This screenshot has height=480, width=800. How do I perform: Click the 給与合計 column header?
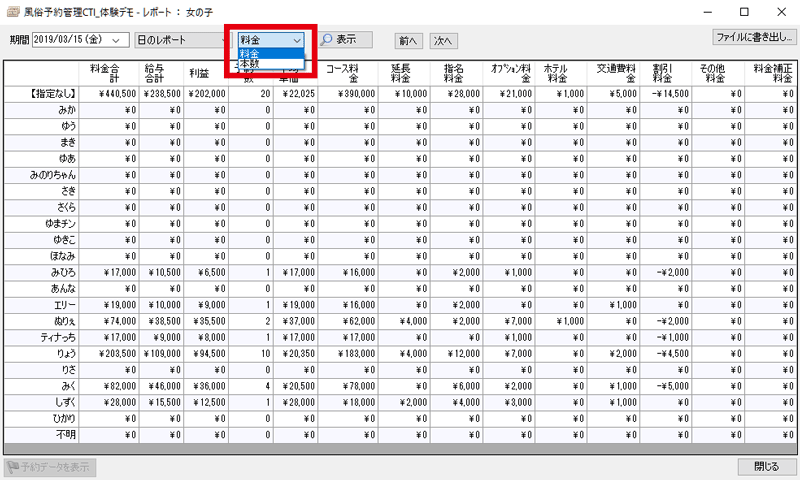160,73
